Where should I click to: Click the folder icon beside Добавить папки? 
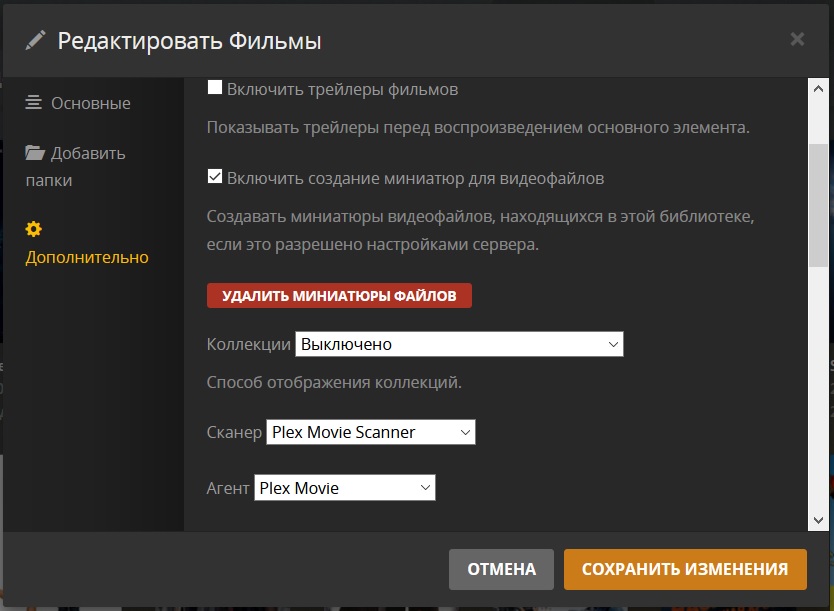35,153
